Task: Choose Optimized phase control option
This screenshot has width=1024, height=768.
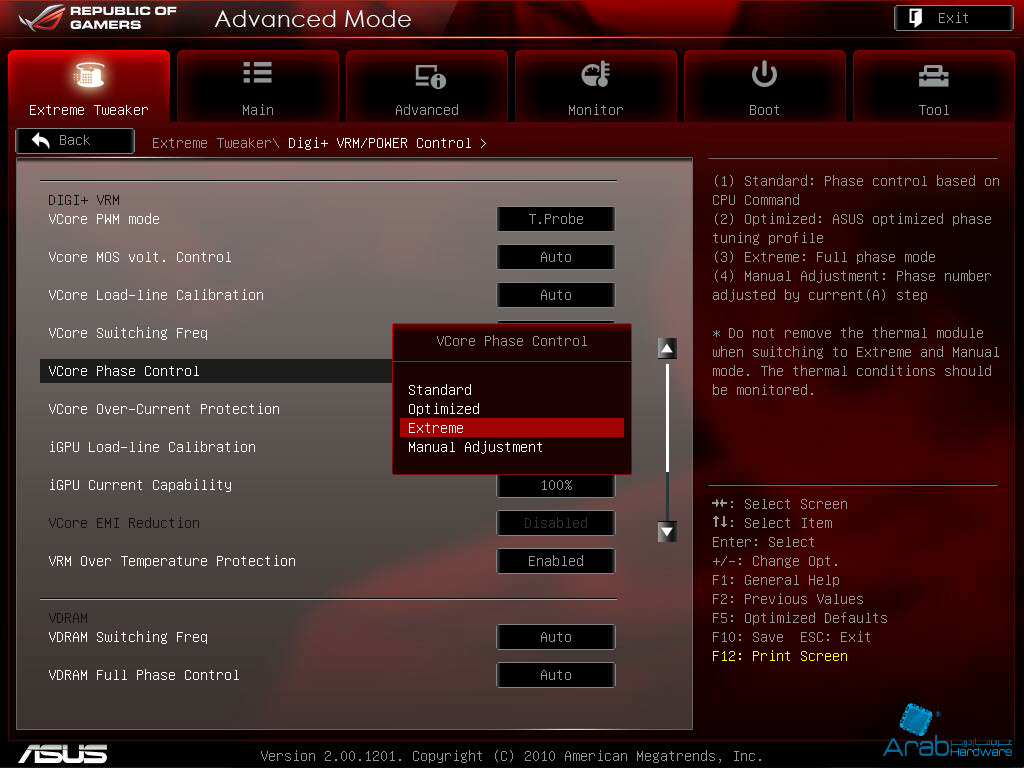Action: click(x=511, y=409)
